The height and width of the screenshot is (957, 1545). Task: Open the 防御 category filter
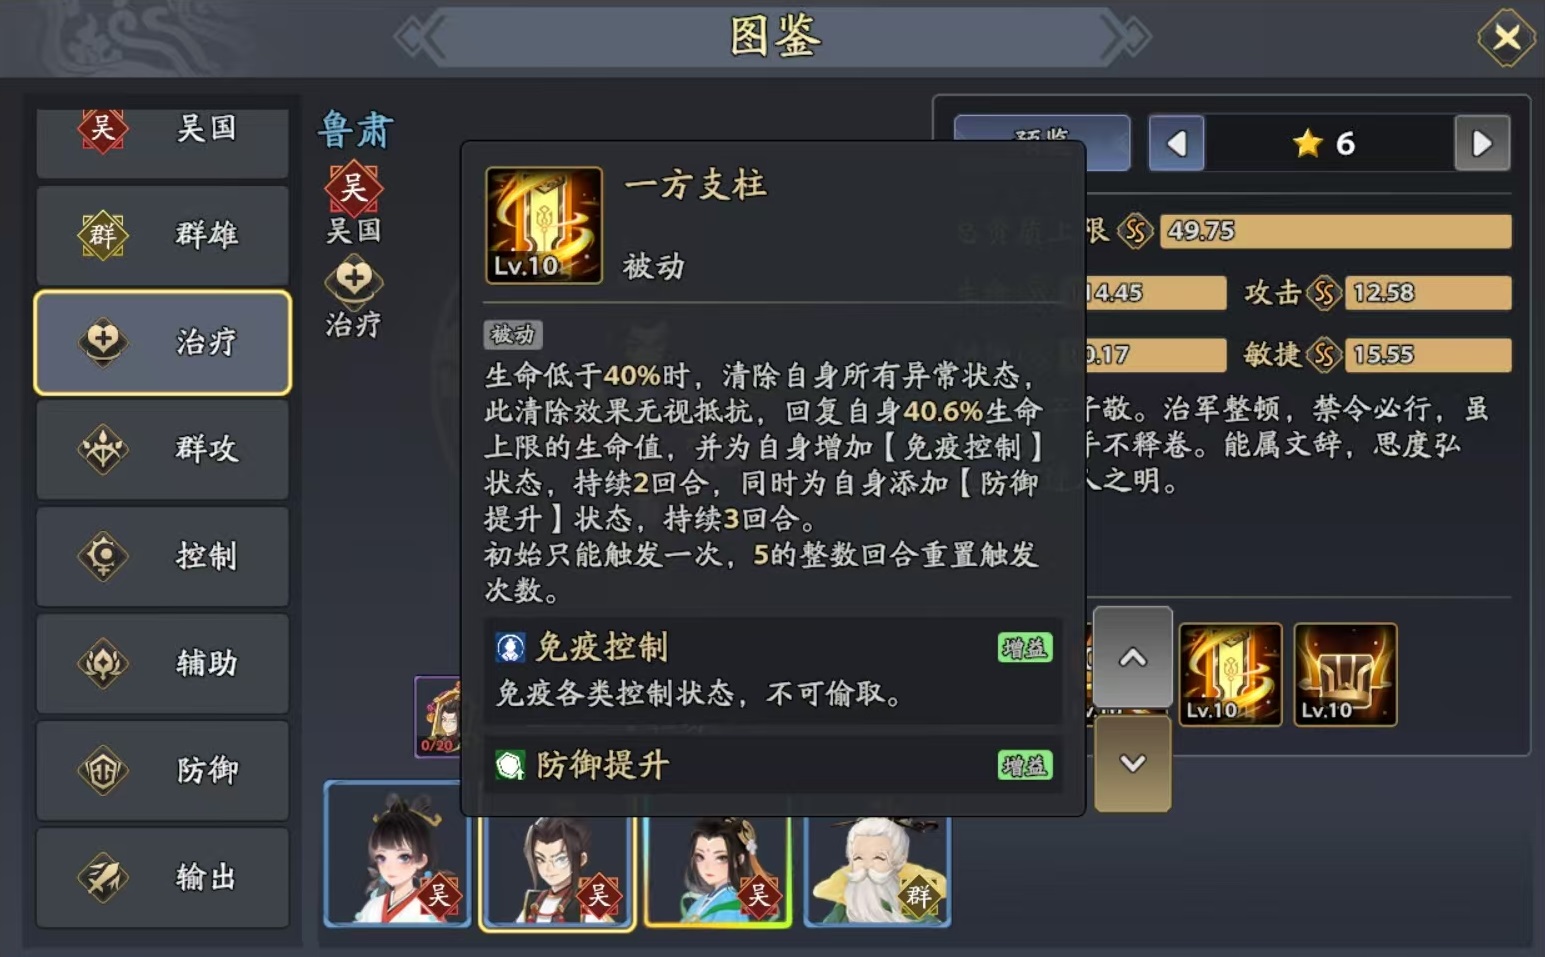point(163,770)
